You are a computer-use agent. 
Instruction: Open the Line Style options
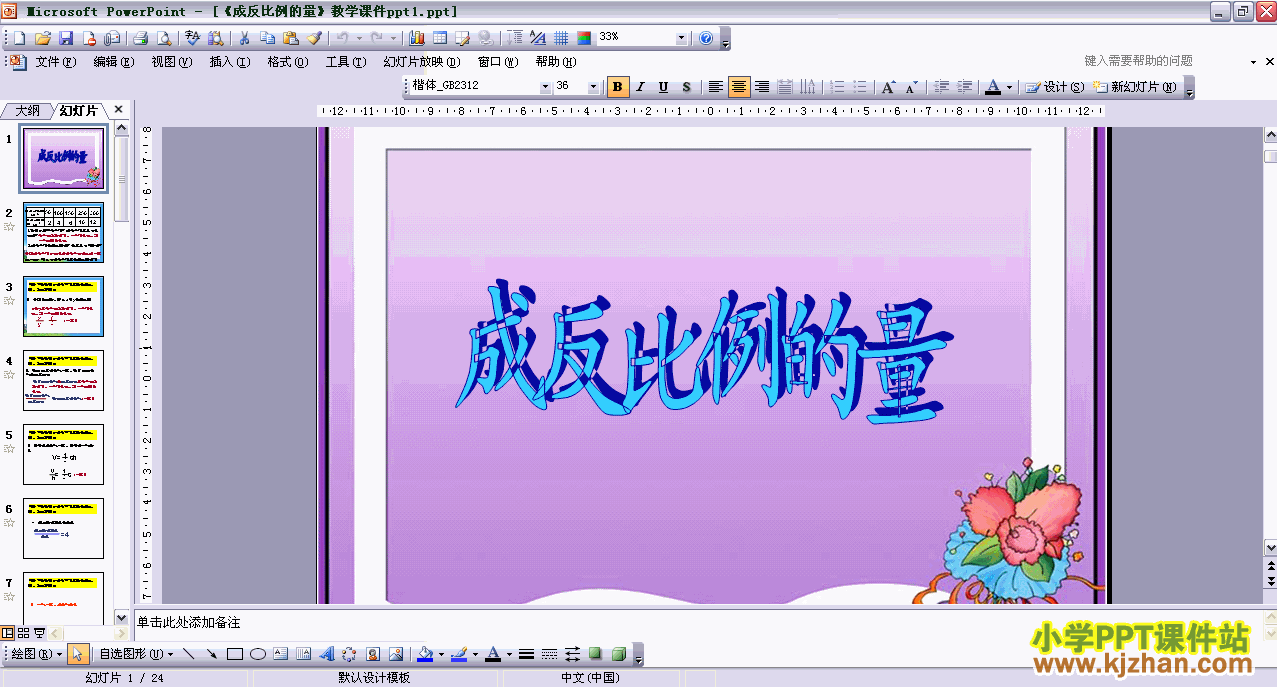(x=527, y=654)
